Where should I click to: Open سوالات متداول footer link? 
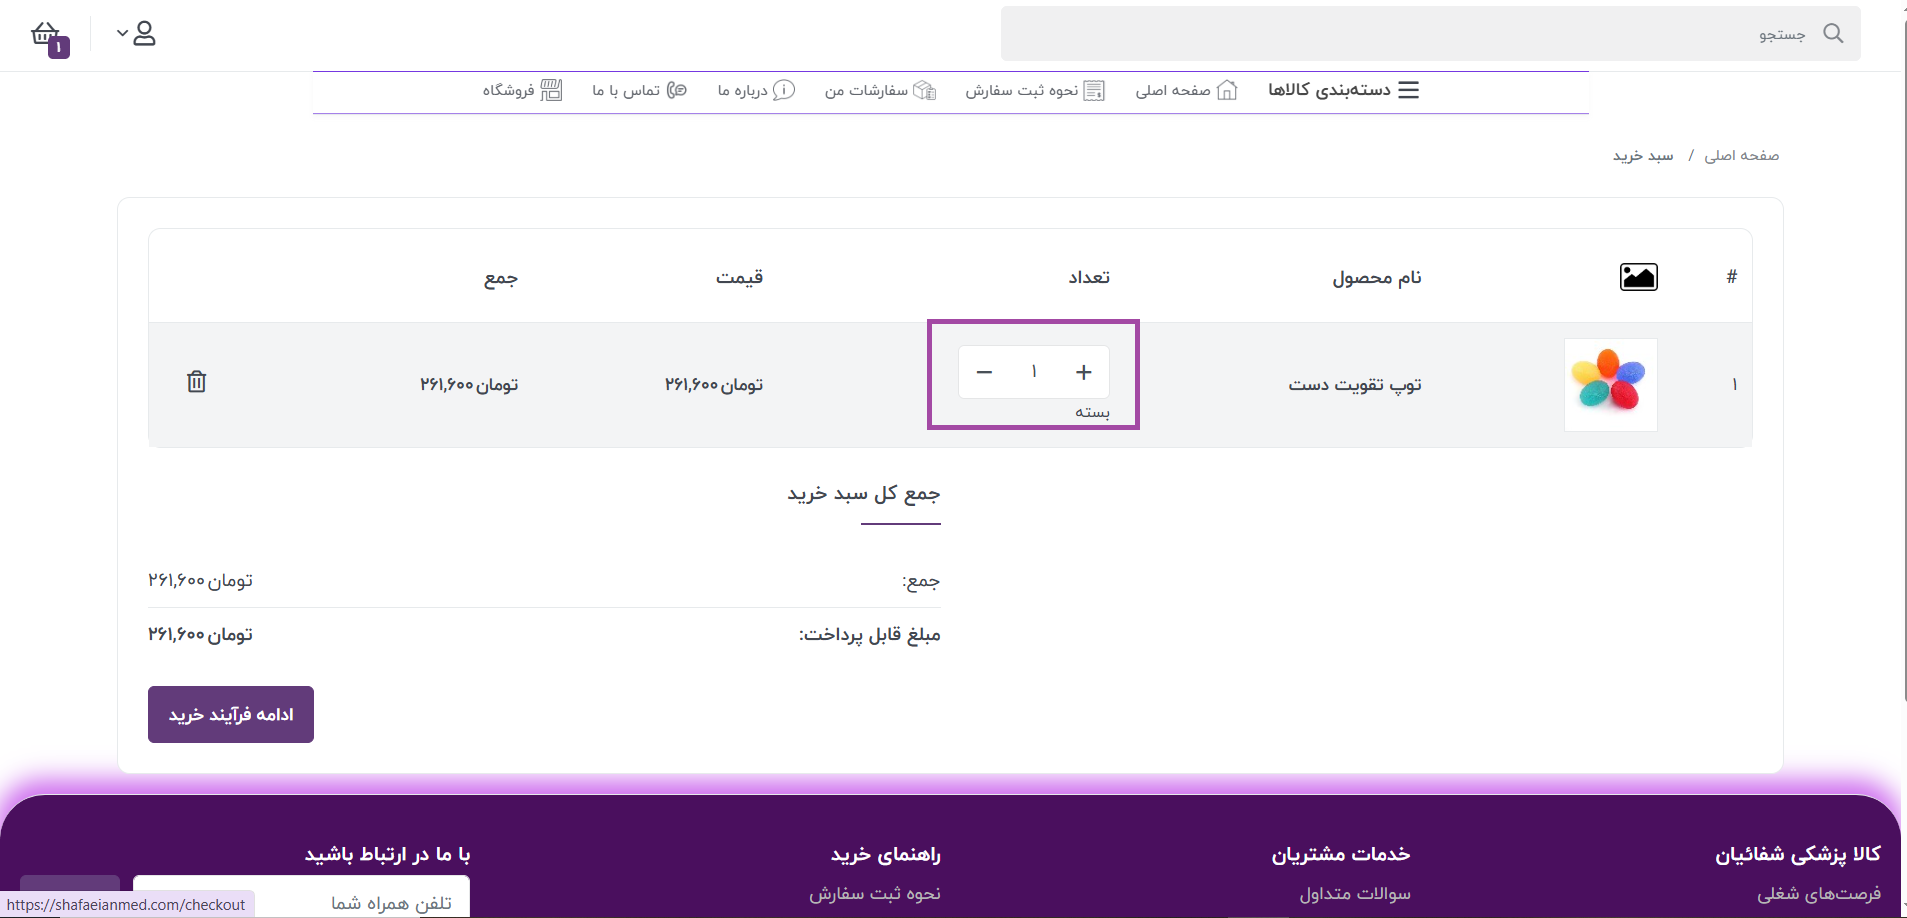(x=1355, y=894)
